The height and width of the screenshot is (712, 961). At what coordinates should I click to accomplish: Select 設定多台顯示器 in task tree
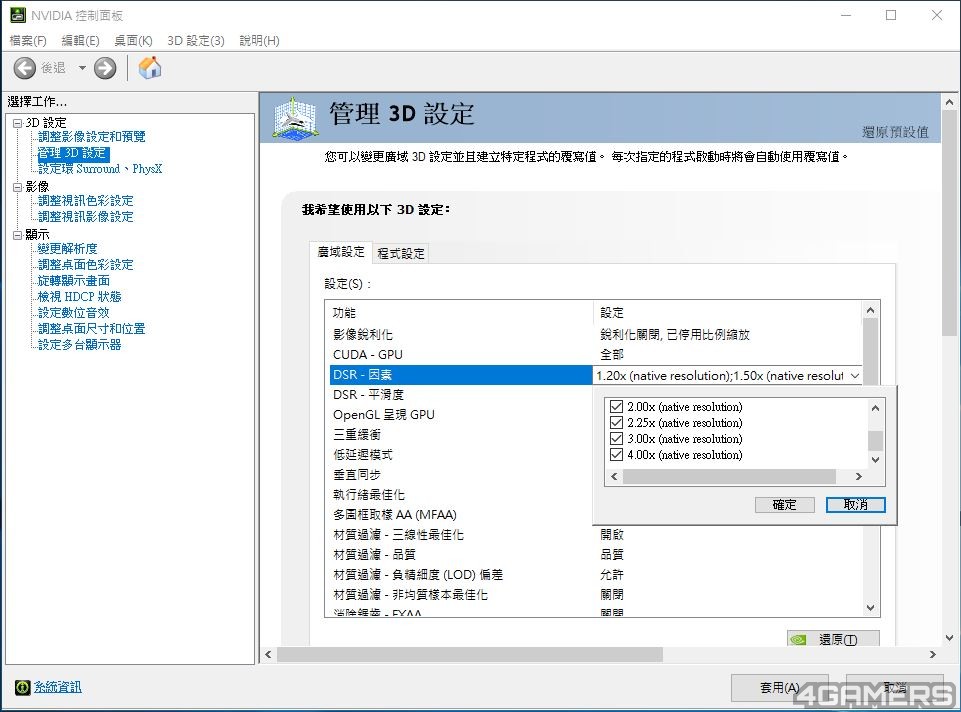click(79, 344)
